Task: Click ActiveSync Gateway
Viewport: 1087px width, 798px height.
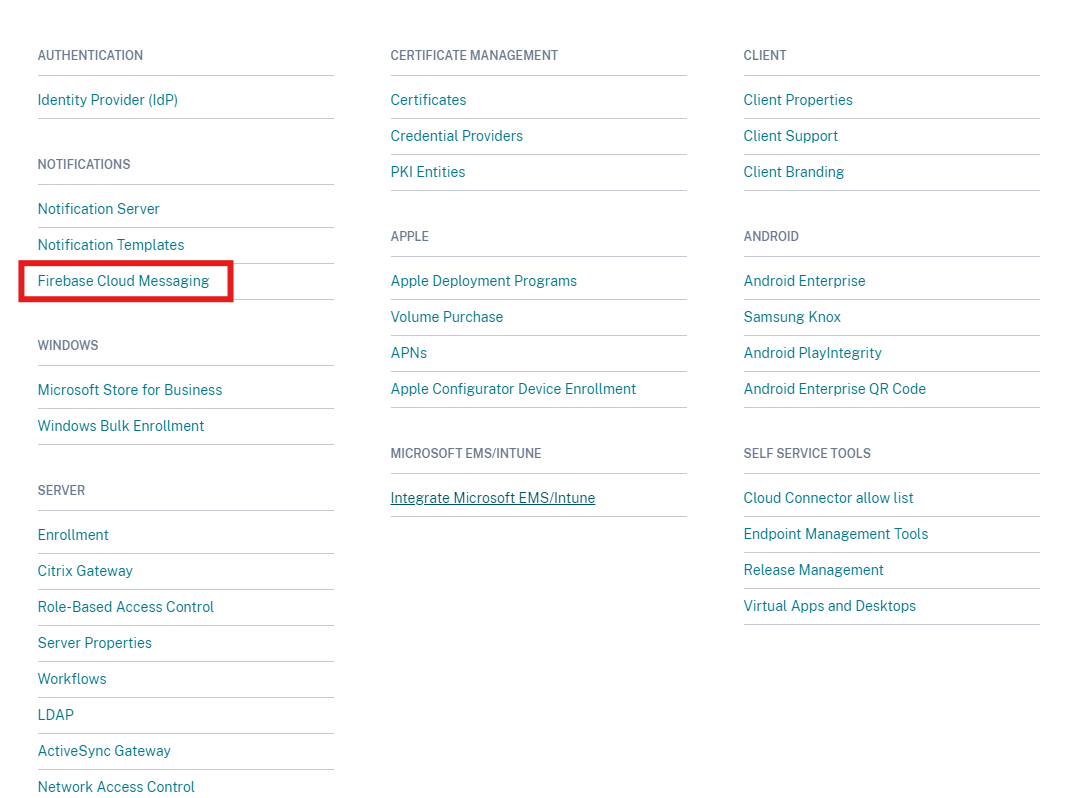Action: coord(104,751)
